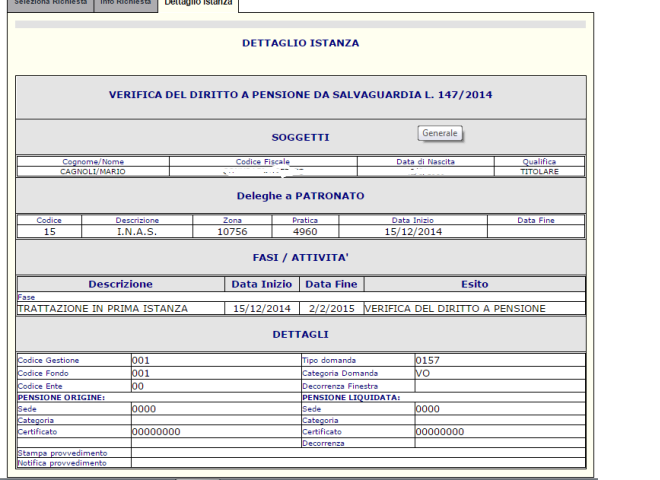The width and height of the screenshot is (660, 480).
Task: Click the Tipo domanda value 0157
Action: (499, 360)
